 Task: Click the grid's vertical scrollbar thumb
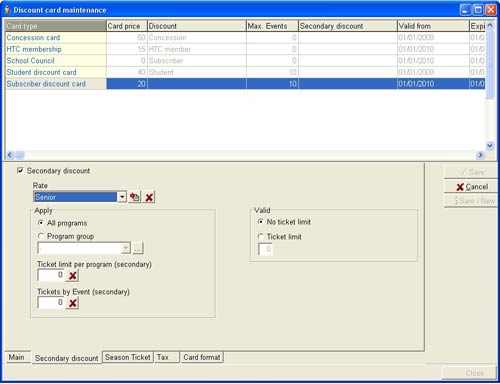[x=490, y=64]
